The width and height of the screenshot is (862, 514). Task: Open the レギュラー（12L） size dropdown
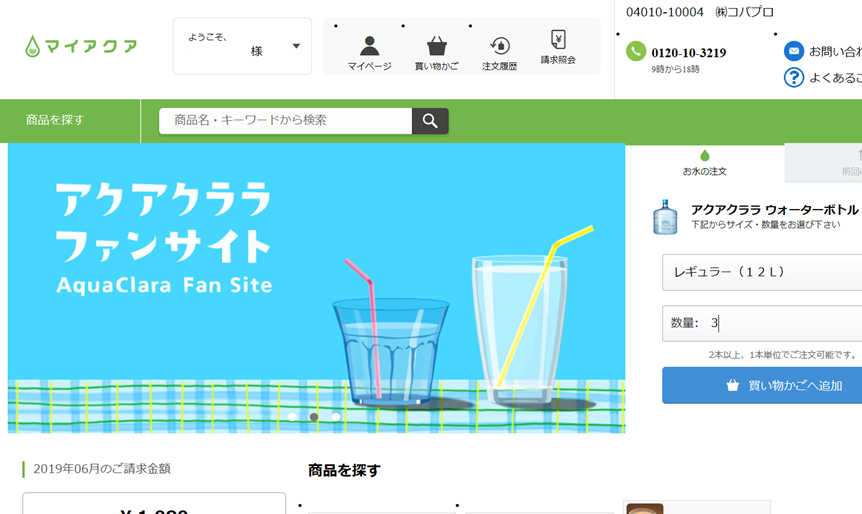pyautogui.click(x=762, y=272)
